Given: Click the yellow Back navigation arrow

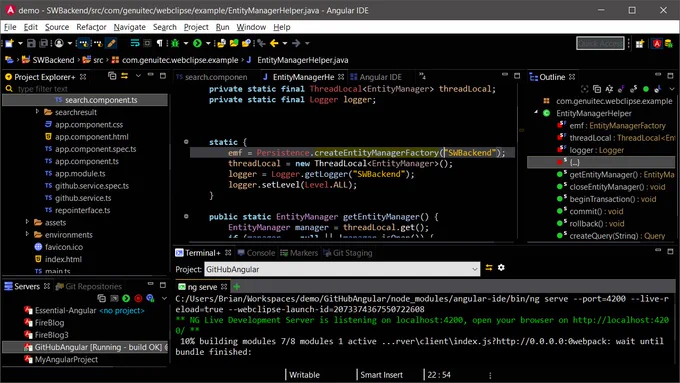Looking at the screenshot, I should click(x=274, y=43).
